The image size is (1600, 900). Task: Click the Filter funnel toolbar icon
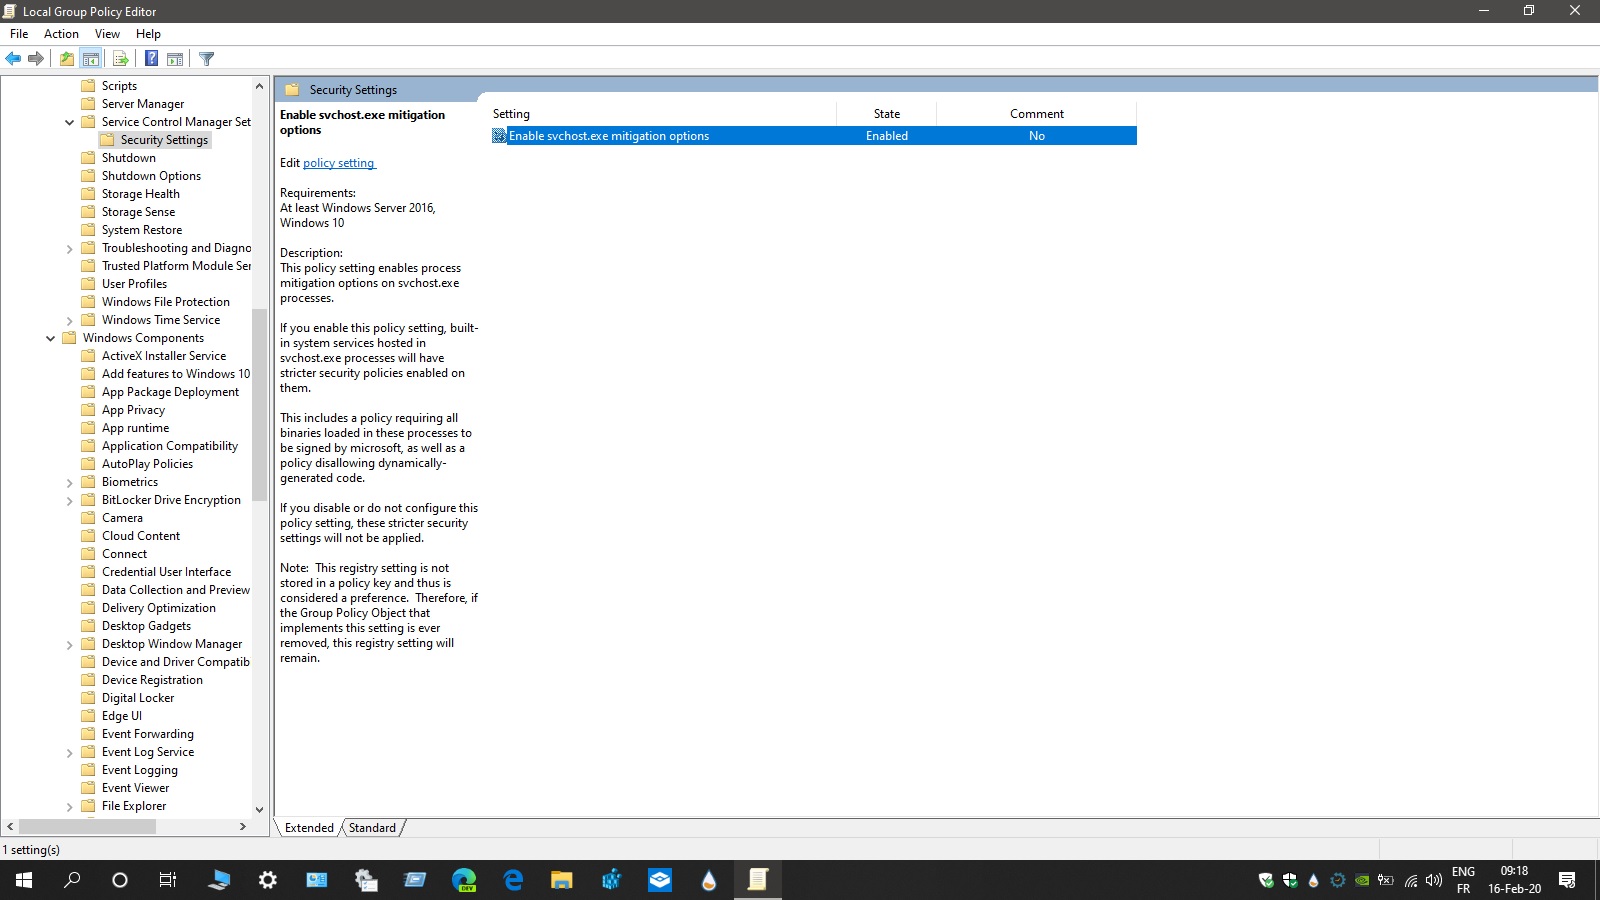coord(207,59)
